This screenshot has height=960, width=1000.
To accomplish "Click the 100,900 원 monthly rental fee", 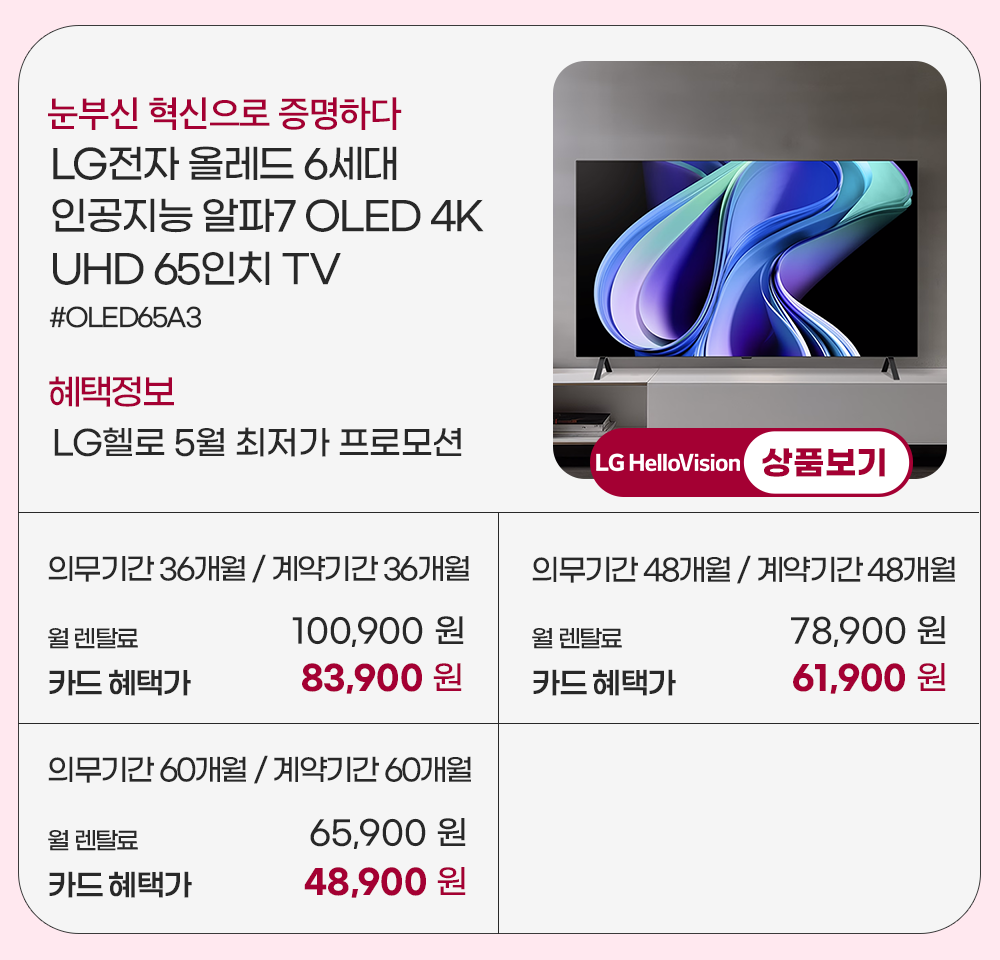I will coord(378,631).
